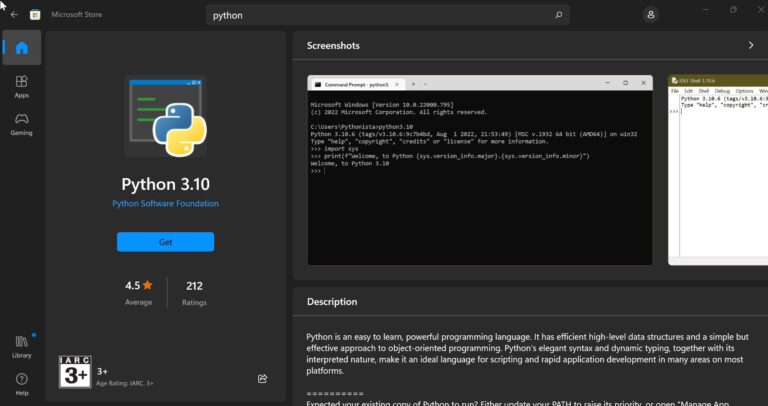Go back using the back arrow

coord(14,15)
